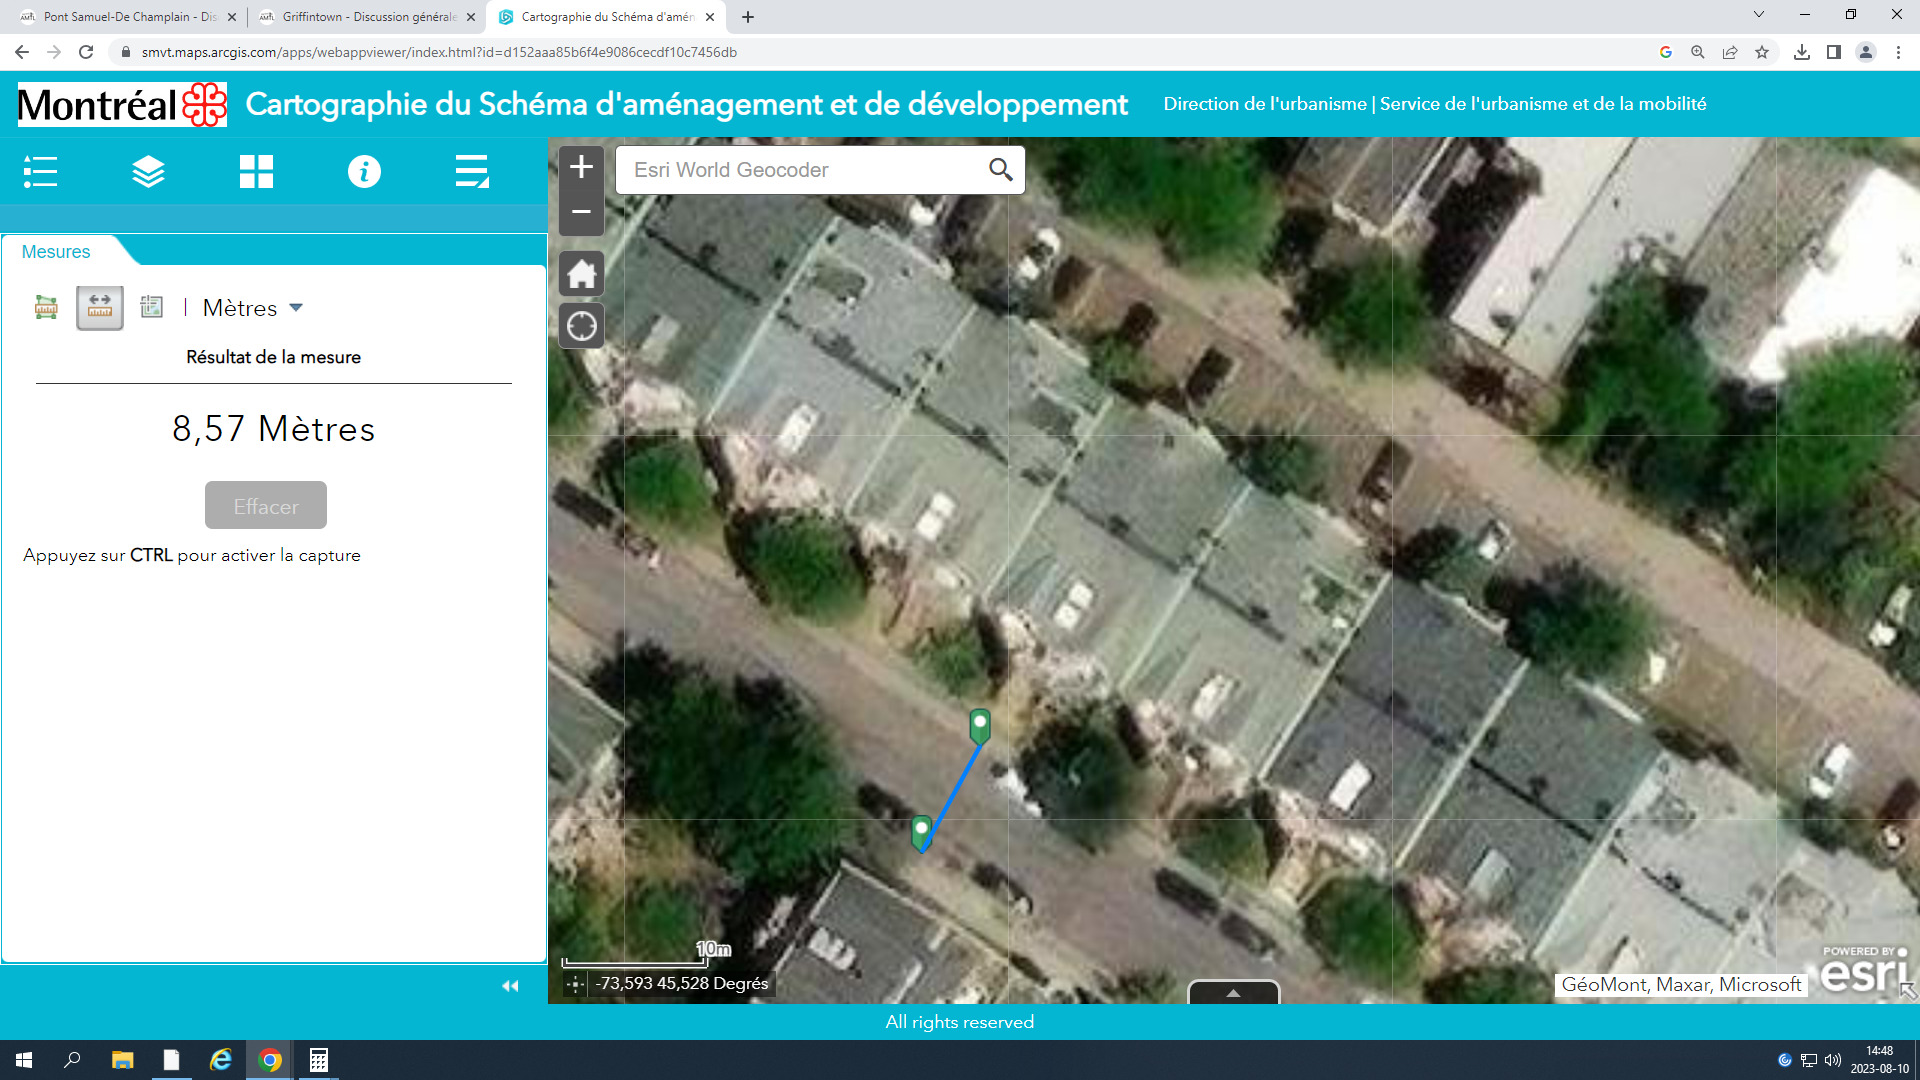Switch to the Griffintown discussion tab
The image size is (1920, 1080).
pyautogui.click(x=367, y=17)
